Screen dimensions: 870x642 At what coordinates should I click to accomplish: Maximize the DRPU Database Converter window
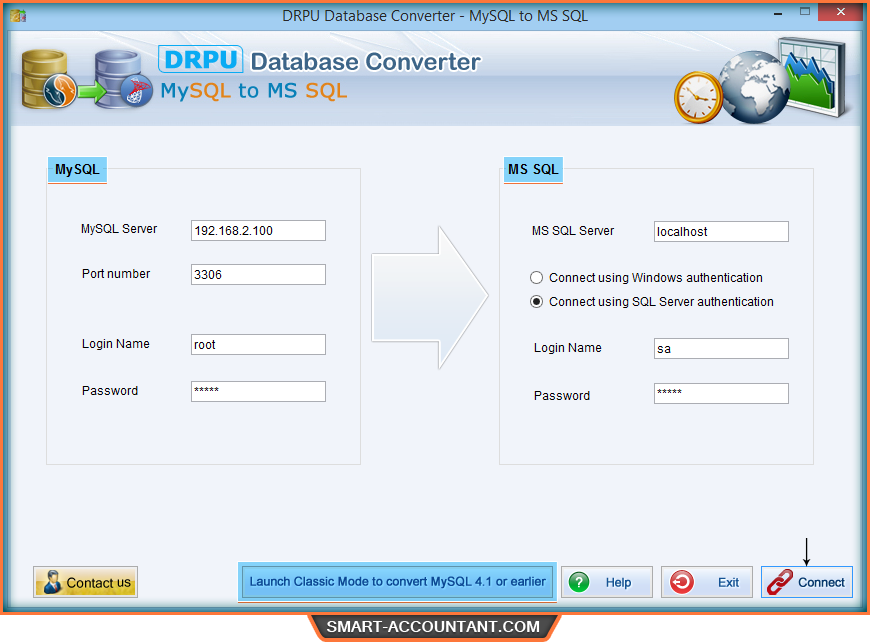click(x=805, y=12)
